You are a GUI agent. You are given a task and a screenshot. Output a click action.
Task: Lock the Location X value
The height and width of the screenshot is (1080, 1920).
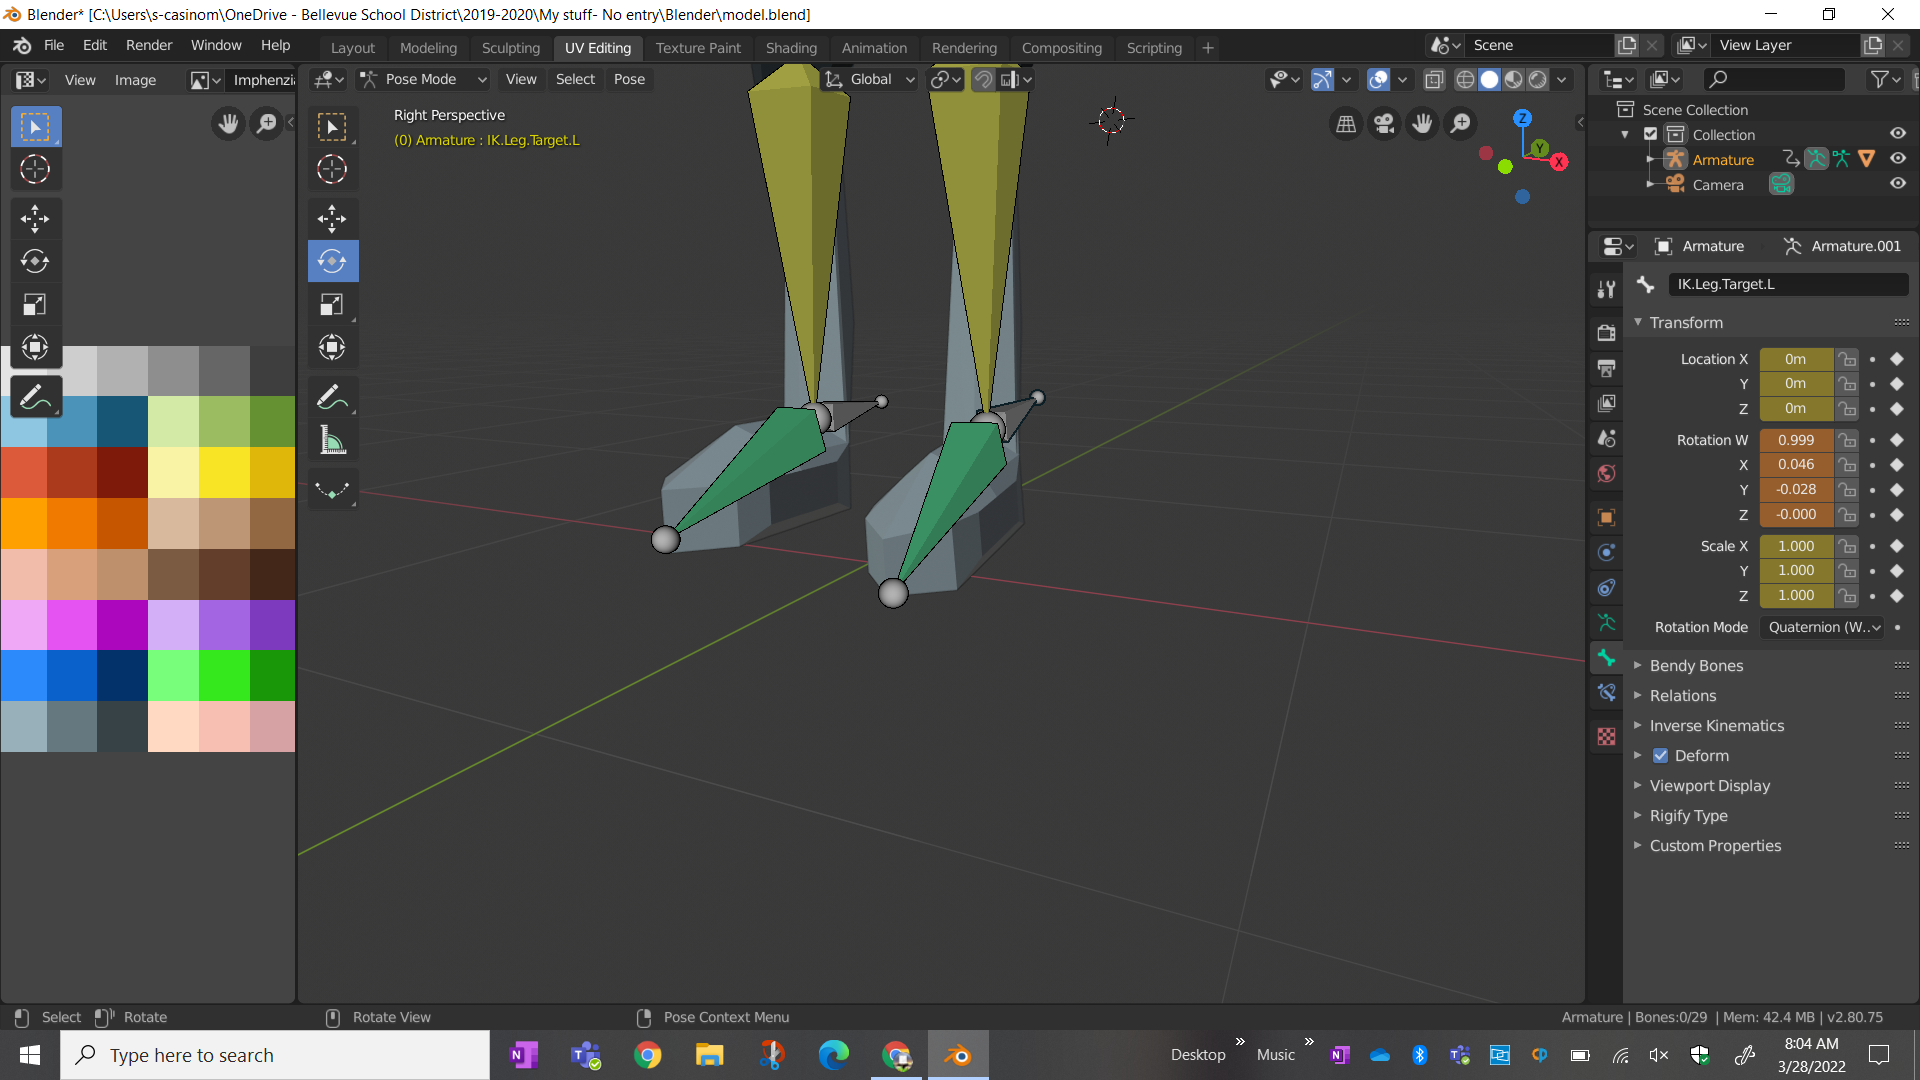1847,359
